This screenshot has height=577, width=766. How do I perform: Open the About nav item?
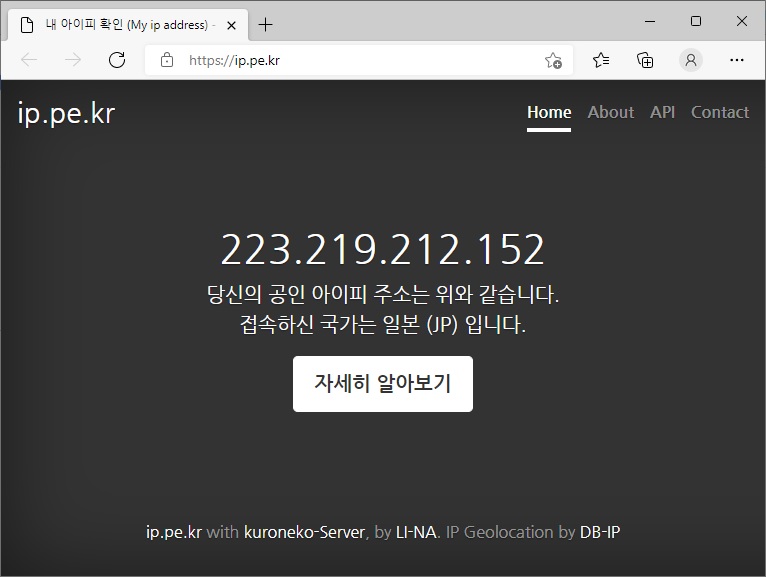[611, 112]
